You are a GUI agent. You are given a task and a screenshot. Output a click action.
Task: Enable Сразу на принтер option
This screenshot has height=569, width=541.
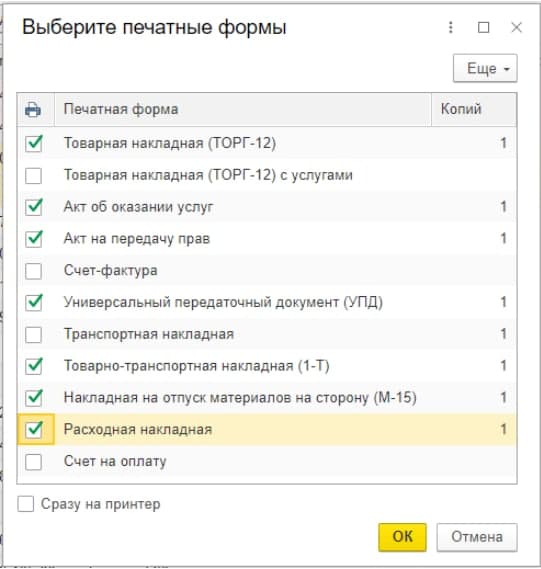pyautogui.click(x=26, y=504)
